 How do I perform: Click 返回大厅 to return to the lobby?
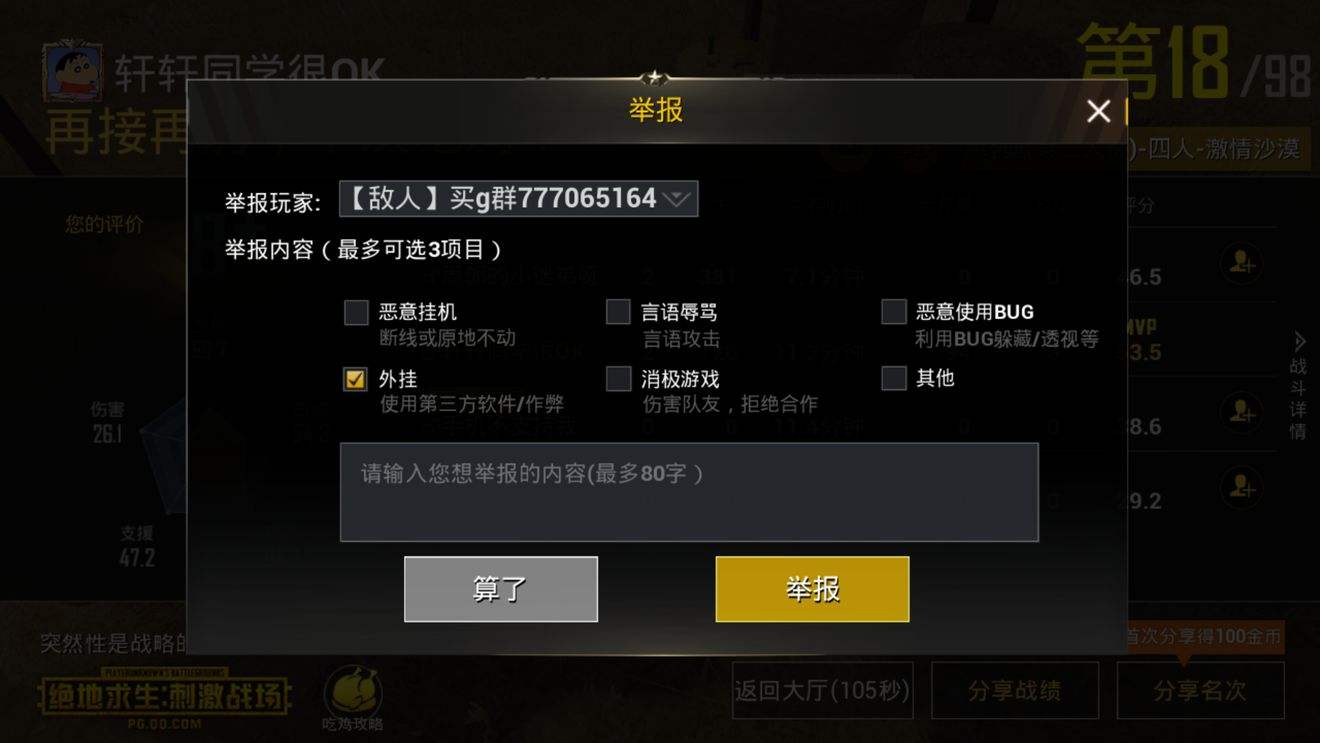(x=822, y=690)
